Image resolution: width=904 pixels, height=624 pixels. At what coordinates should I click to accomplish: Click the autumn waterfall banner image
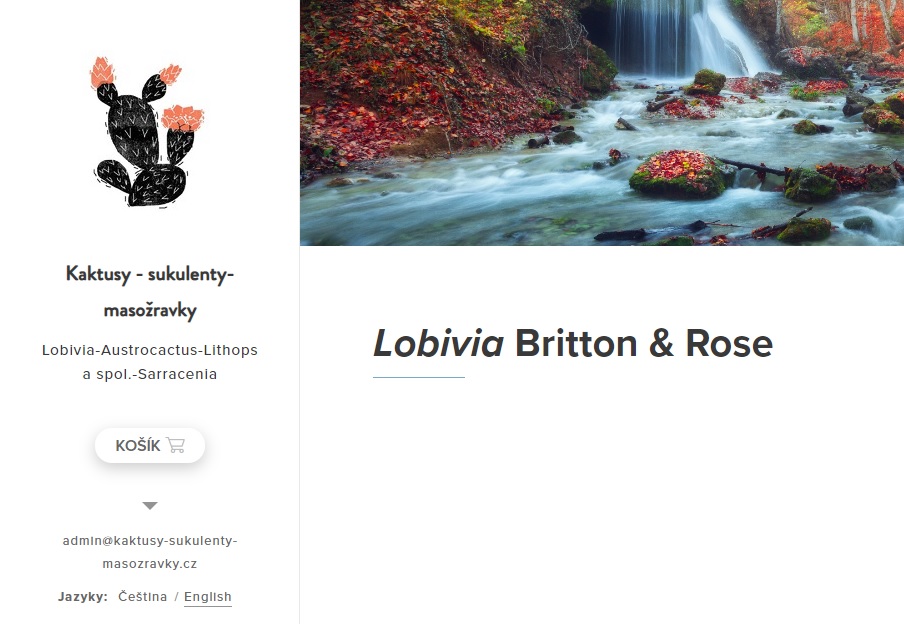602,123
